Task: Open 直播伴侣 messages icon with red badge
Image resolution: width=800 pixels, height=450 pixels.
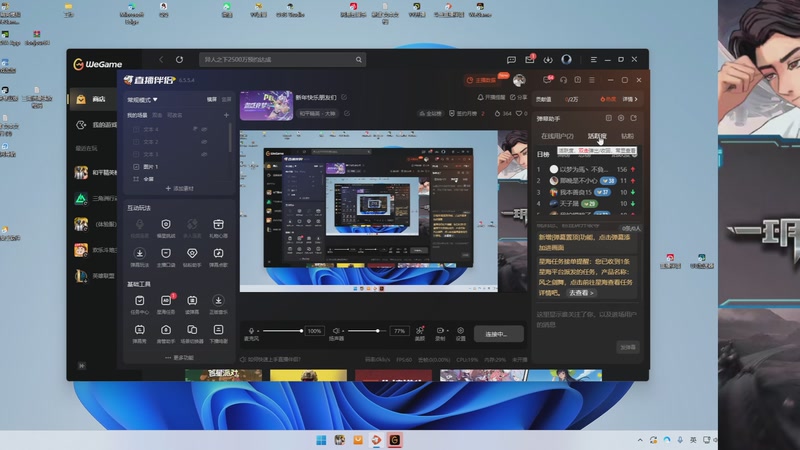Action: pyautogui.click(x=547, y=80)
